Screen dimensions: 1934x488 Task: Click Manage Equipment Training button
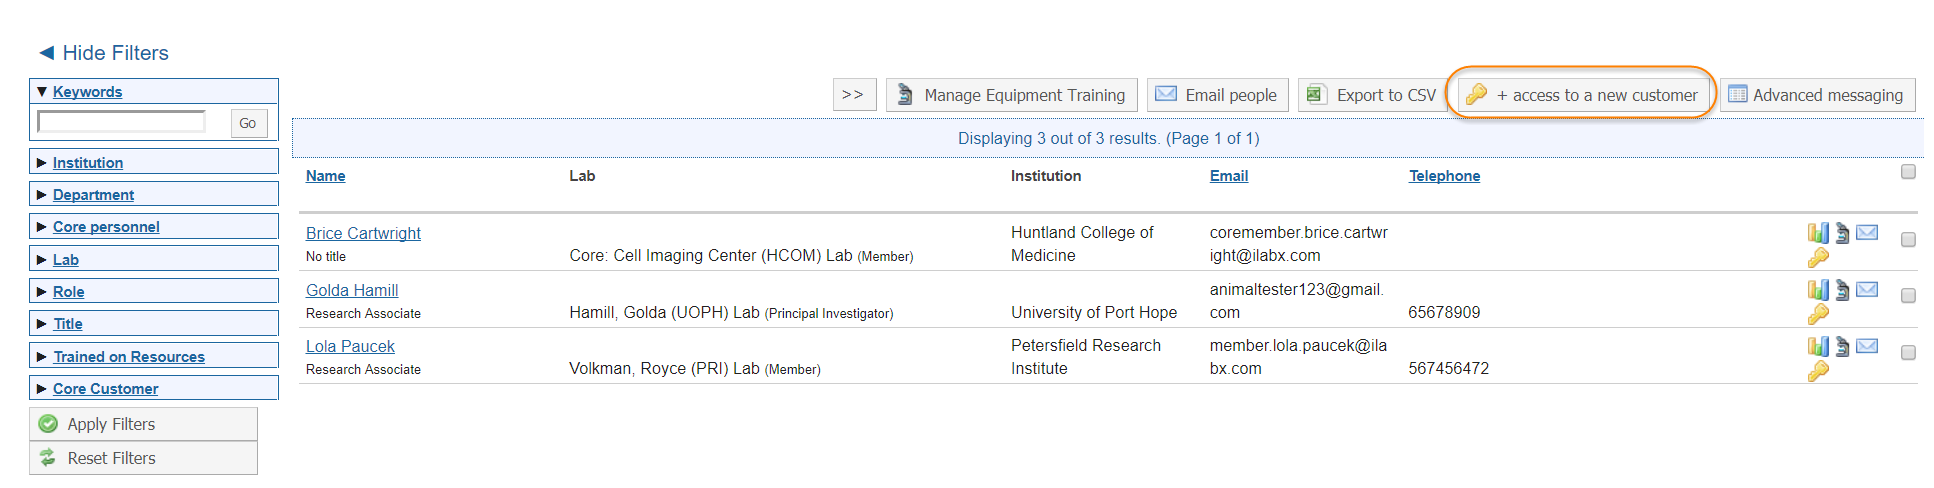point(1011,95)
